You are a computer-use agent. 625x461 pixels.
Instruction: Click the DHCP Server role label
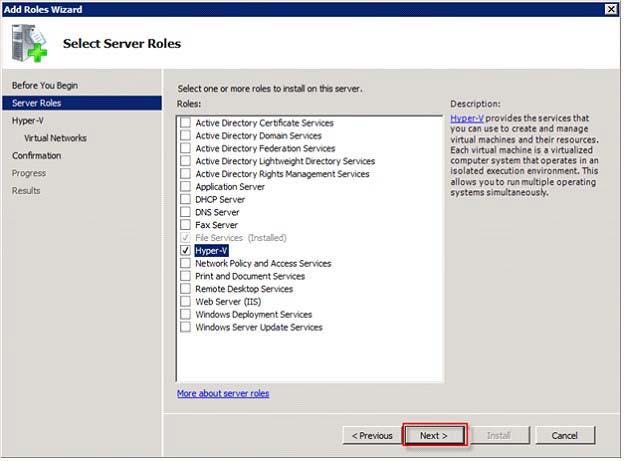220,199
